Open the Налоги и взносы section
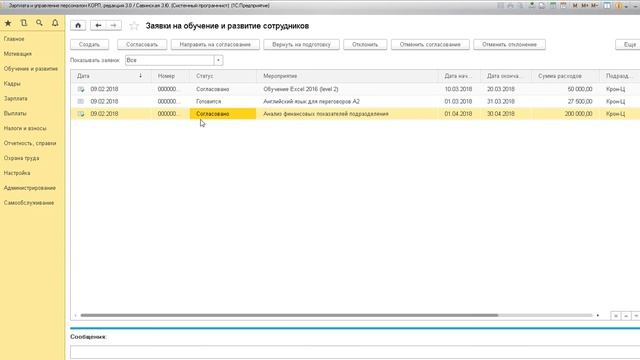 point(25,128)
